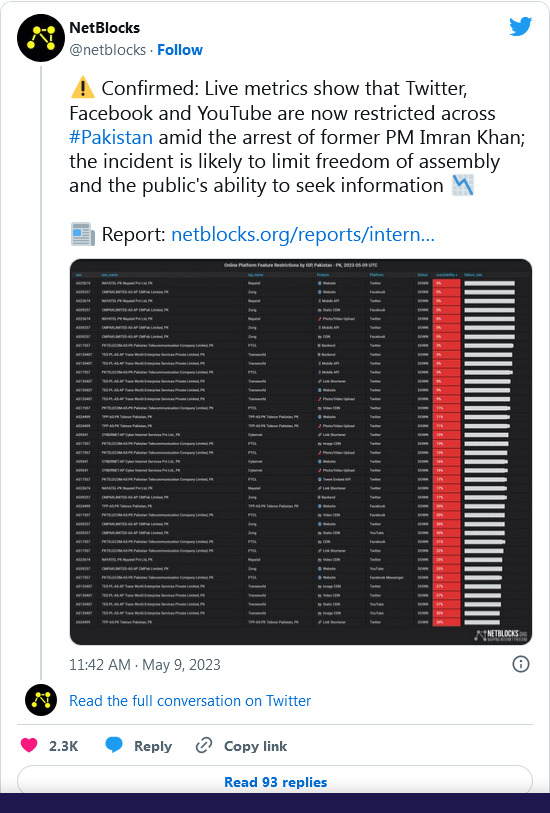
Task: Click the NetBlocks display name
Action: coord(105,27)
